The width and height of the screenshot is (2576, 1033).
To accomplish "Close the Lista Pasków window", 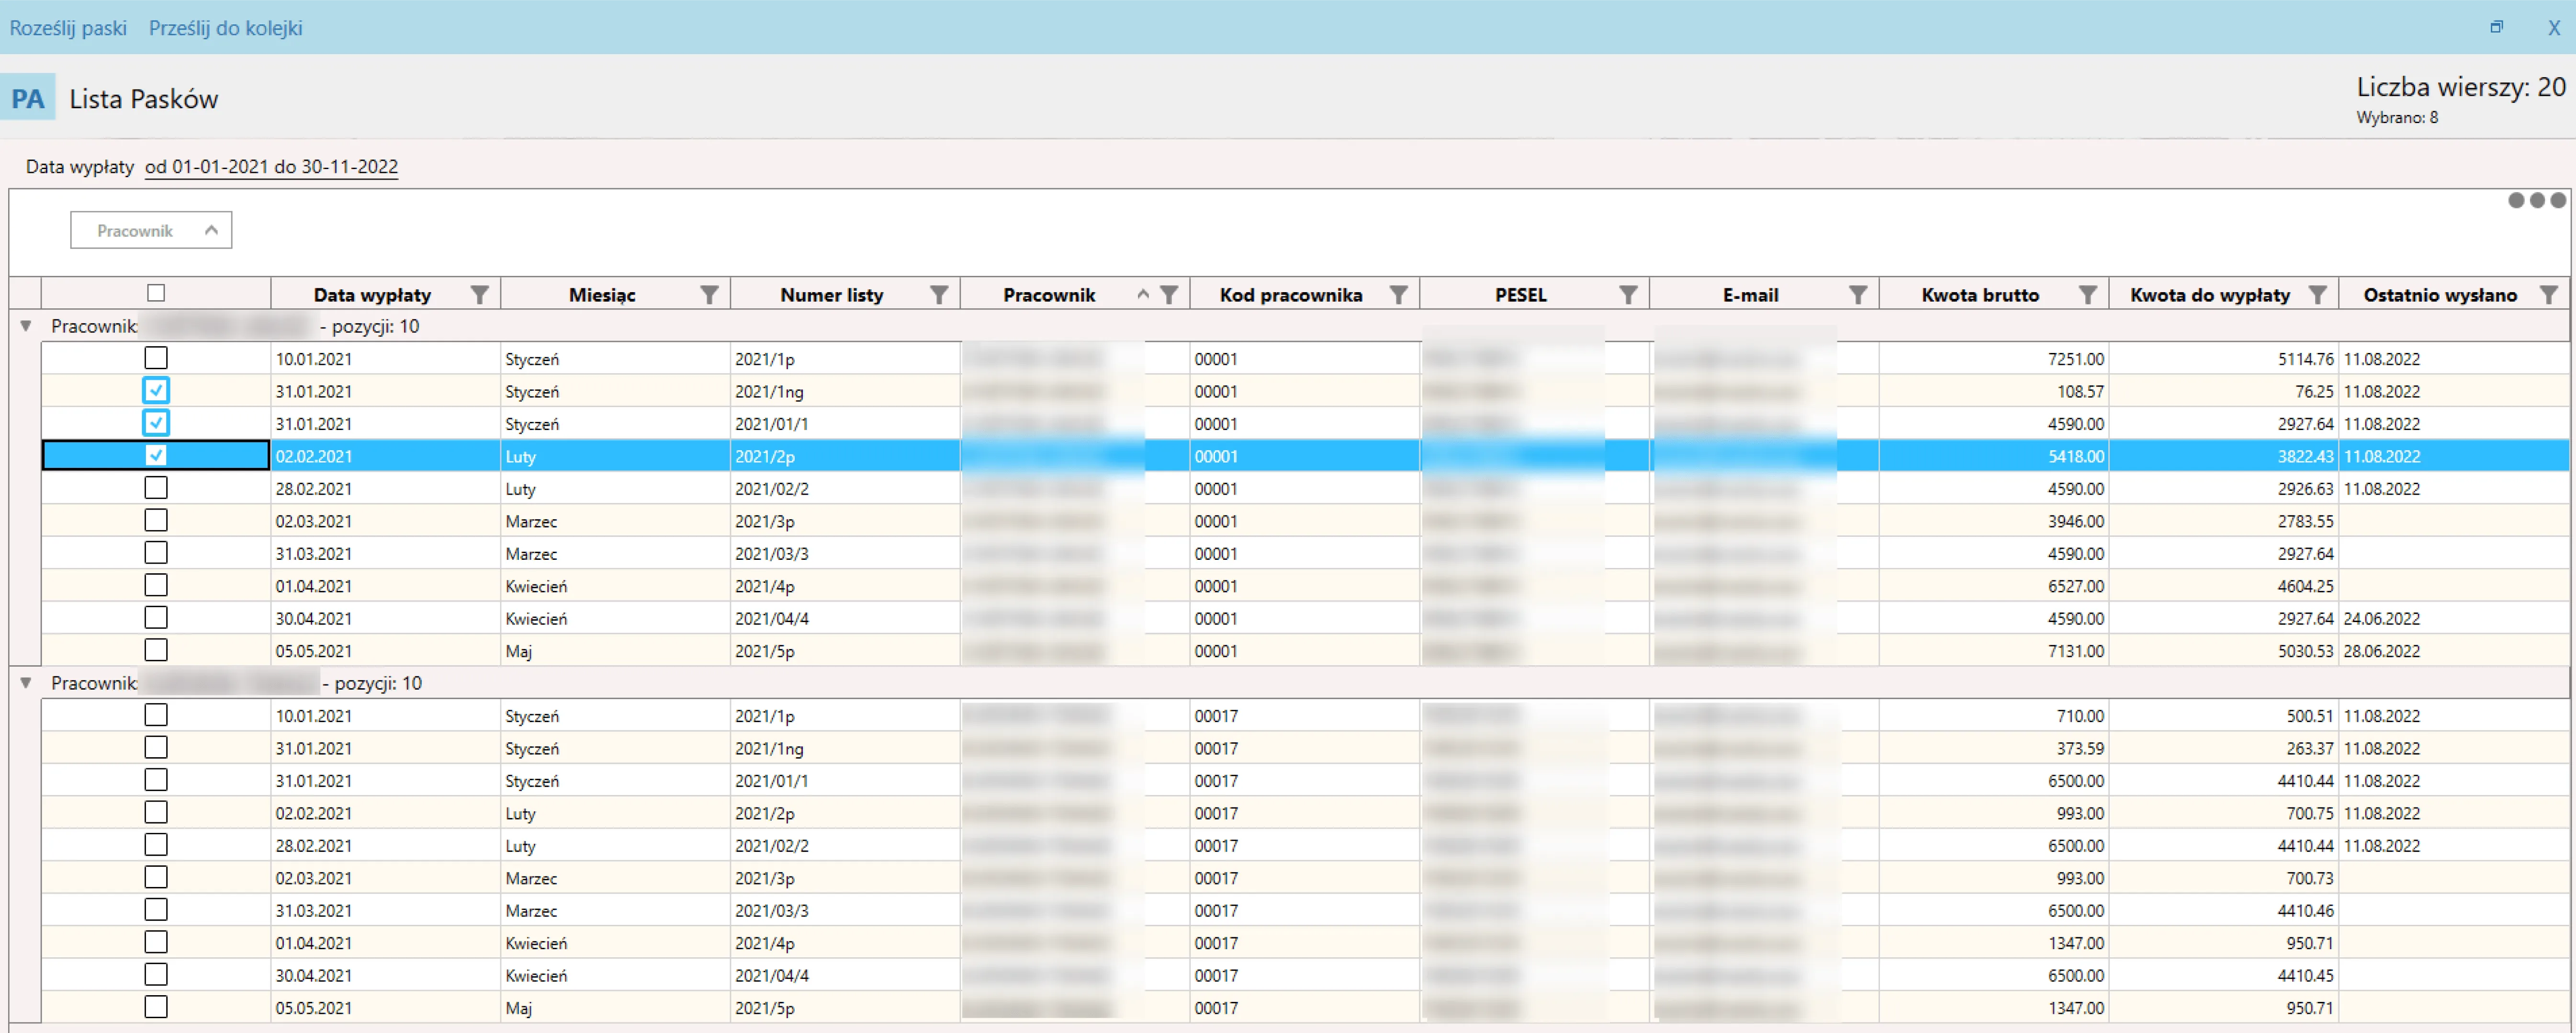I will [2554, 28].
